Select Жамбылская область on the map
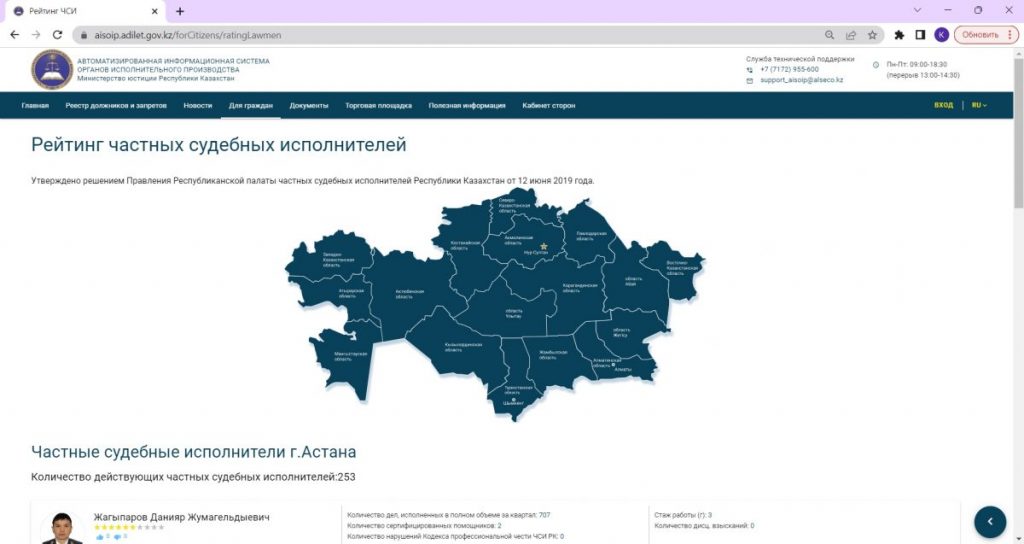The image size is (1024, 544). (x=552, y=355)
